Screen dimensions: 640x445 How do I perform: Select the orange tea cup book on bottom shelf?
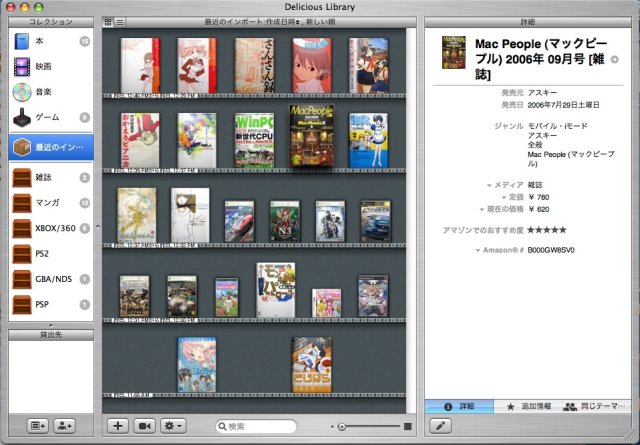click(312, 365)
